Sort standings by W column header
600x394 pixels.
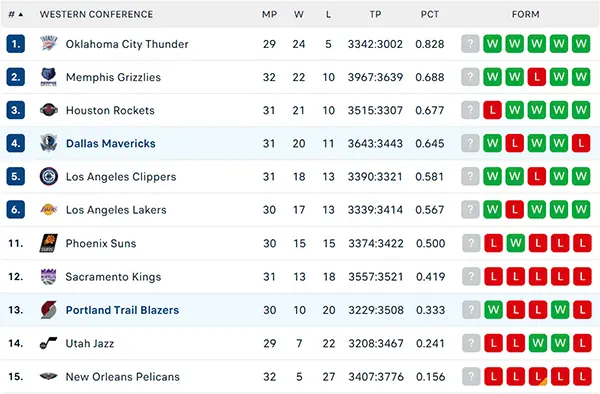tap(299, 15)
